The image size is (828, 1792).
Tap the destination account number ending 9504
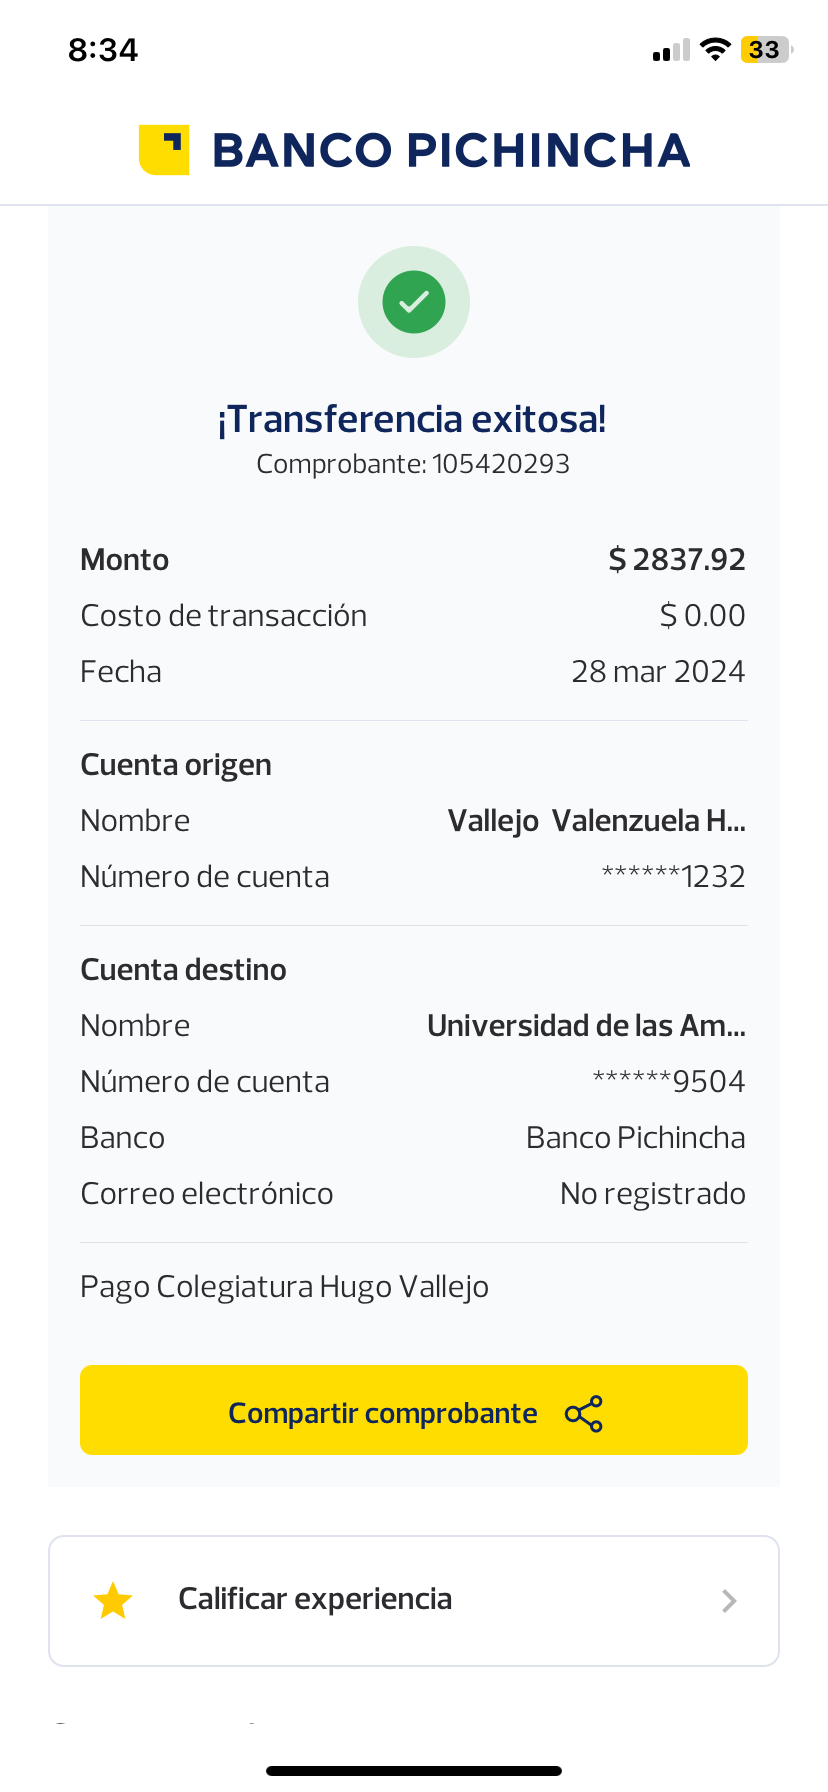click(669, 1082)
